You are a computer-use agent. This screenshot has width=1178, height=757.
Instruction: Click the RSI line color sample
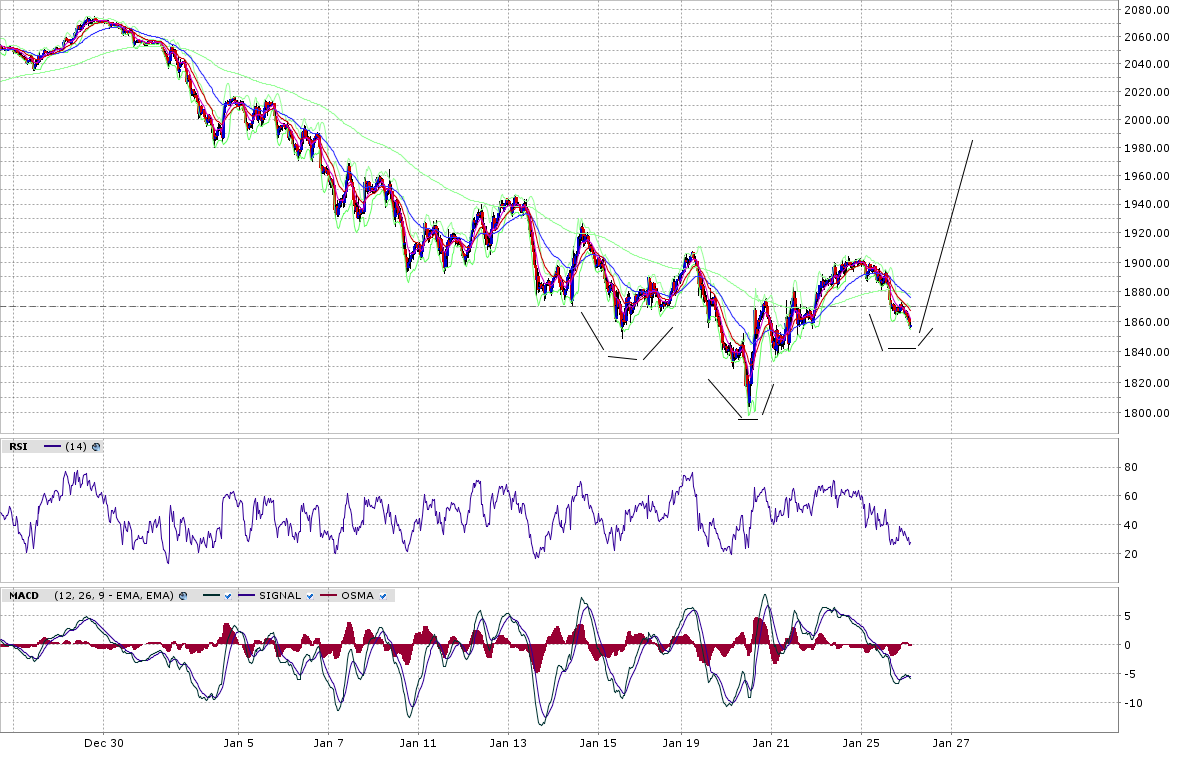(53, 447)
